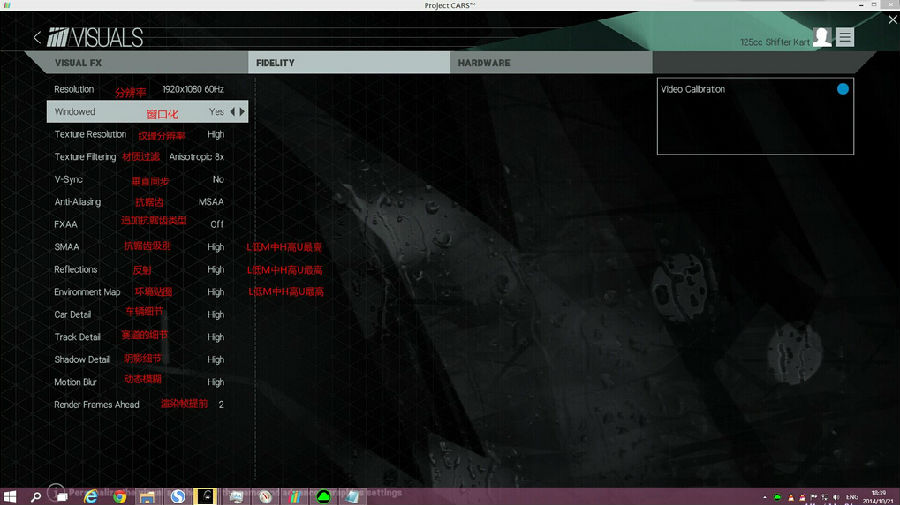Launch Google Chrome from the taskbar

pos(119,496)
